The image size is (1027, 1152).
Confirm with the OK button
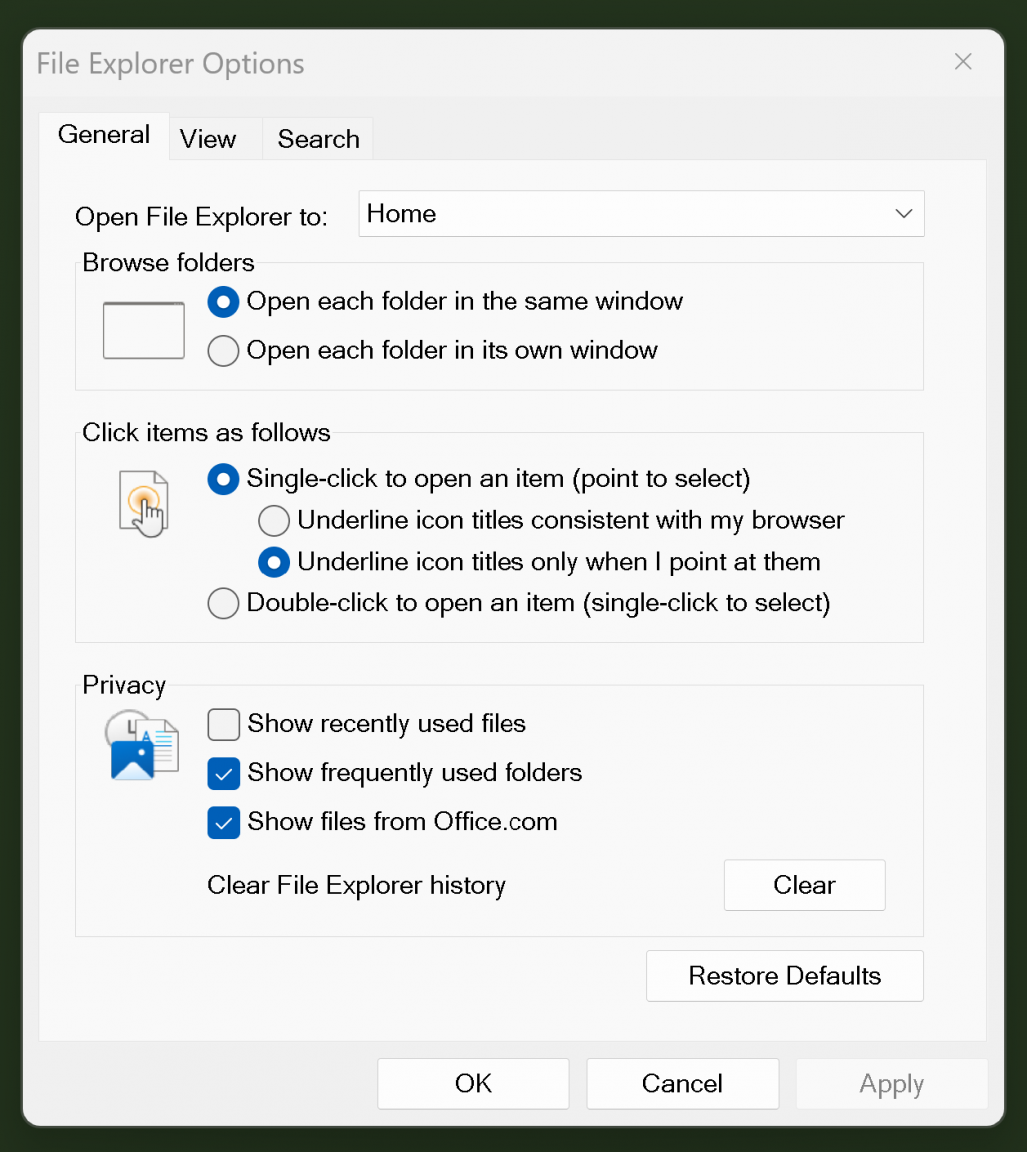point(473,1084)
